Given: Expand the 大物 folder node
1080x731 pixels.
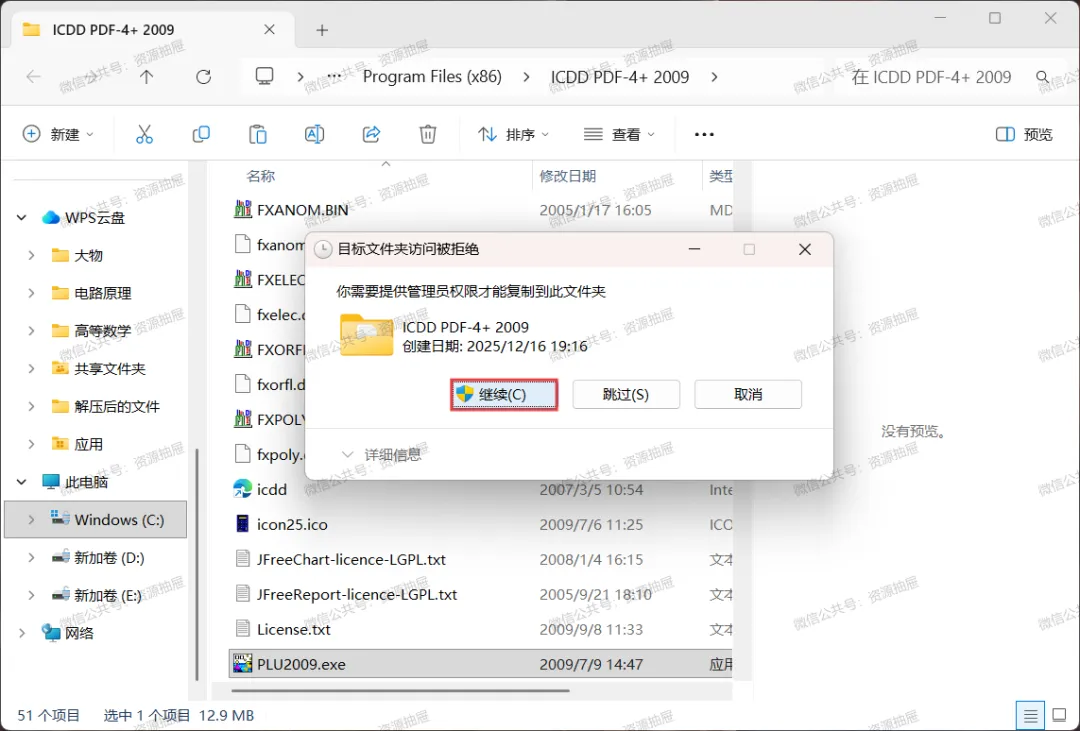Looking at the screenshot, I should (32, 256).
